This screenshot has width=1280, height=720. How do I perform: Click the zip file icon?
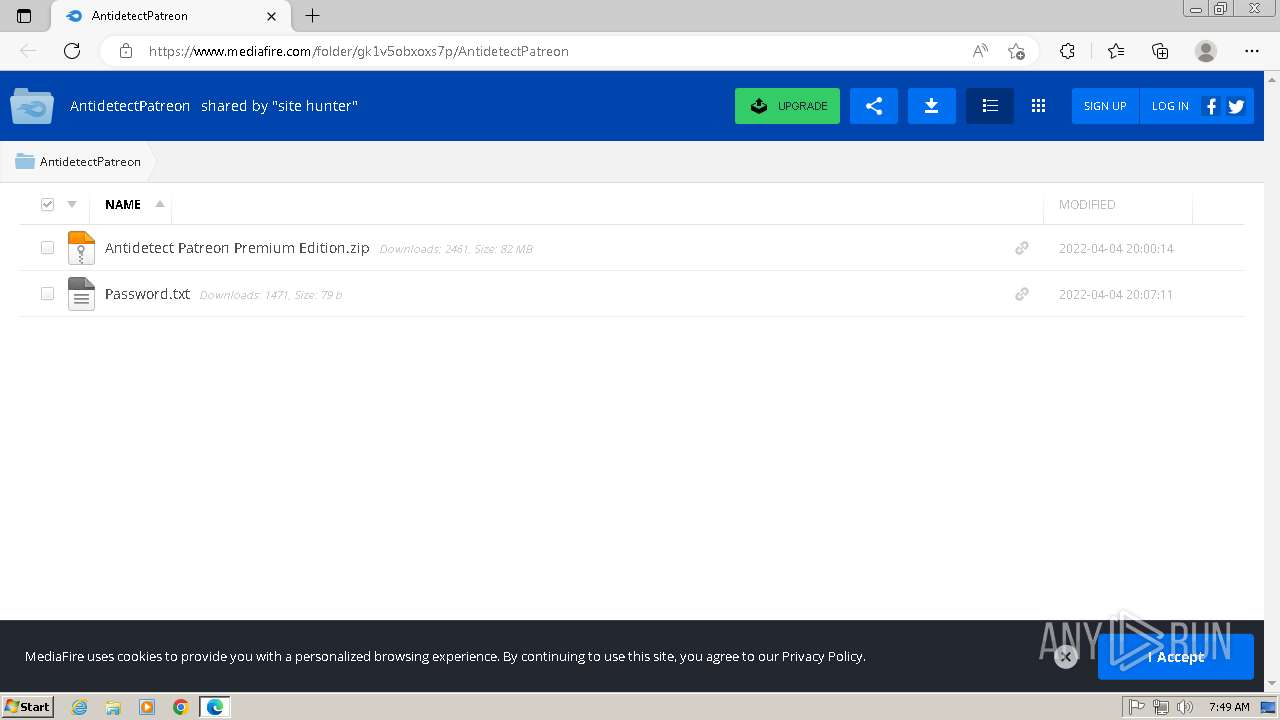[81, 248]
